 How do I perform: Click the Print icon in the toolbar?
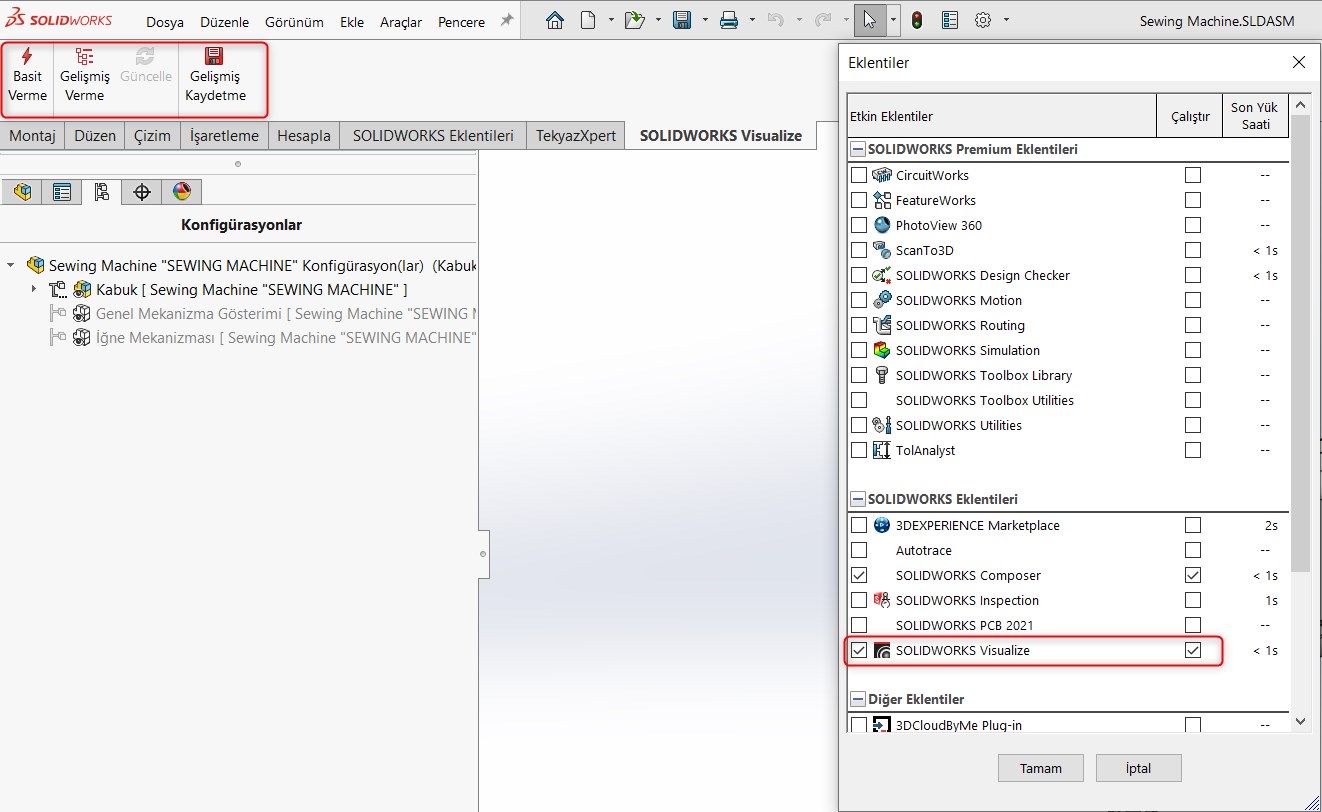(729, 20)
